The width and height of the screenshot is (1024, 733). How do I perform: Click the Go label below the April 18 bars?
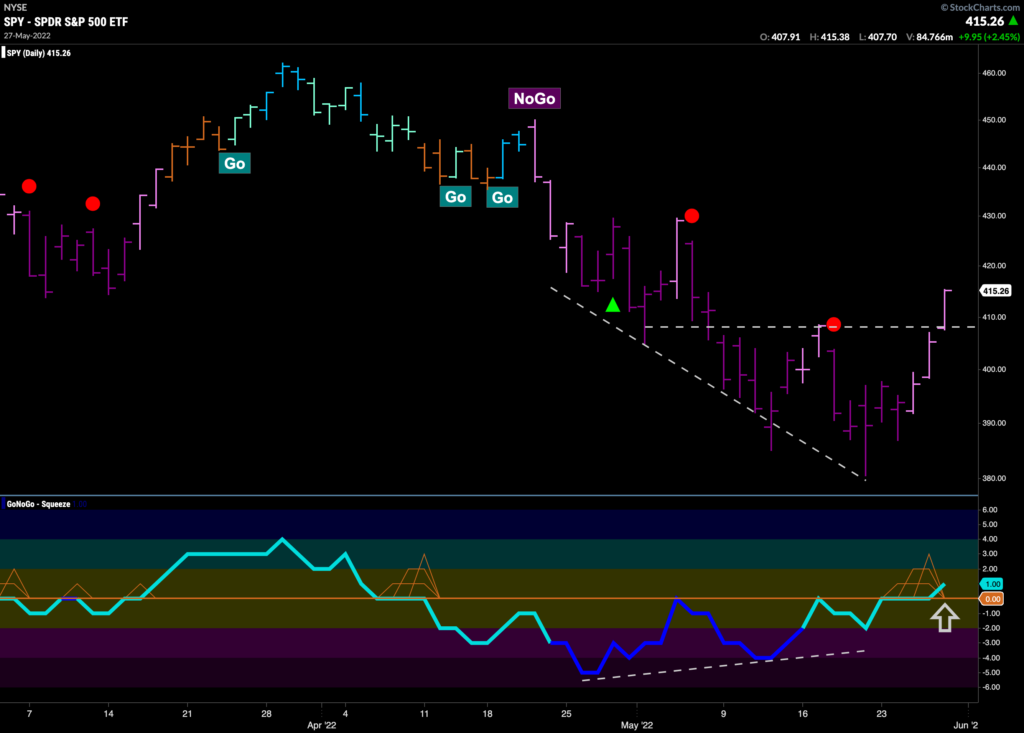point(502,197)
